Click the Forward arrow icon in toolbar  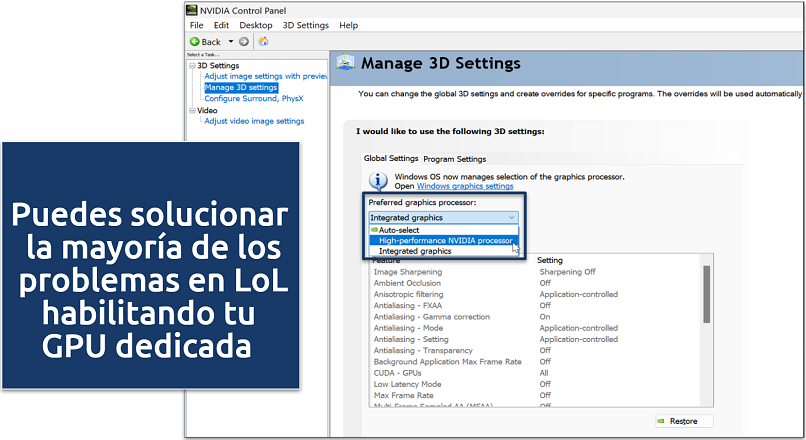[x=243, y=42]
